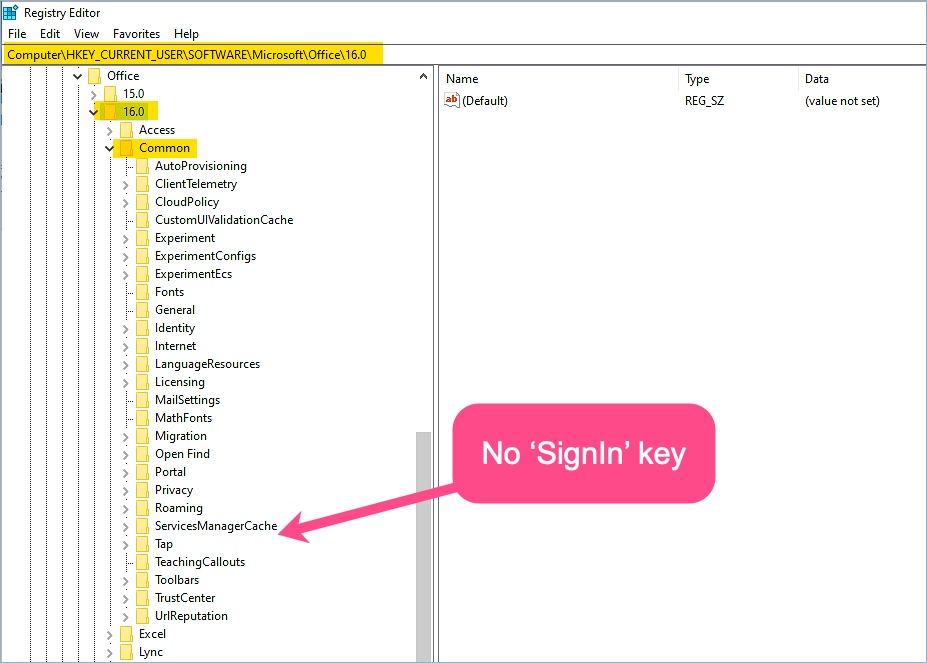Expand the Identity key

click(125, 329)
